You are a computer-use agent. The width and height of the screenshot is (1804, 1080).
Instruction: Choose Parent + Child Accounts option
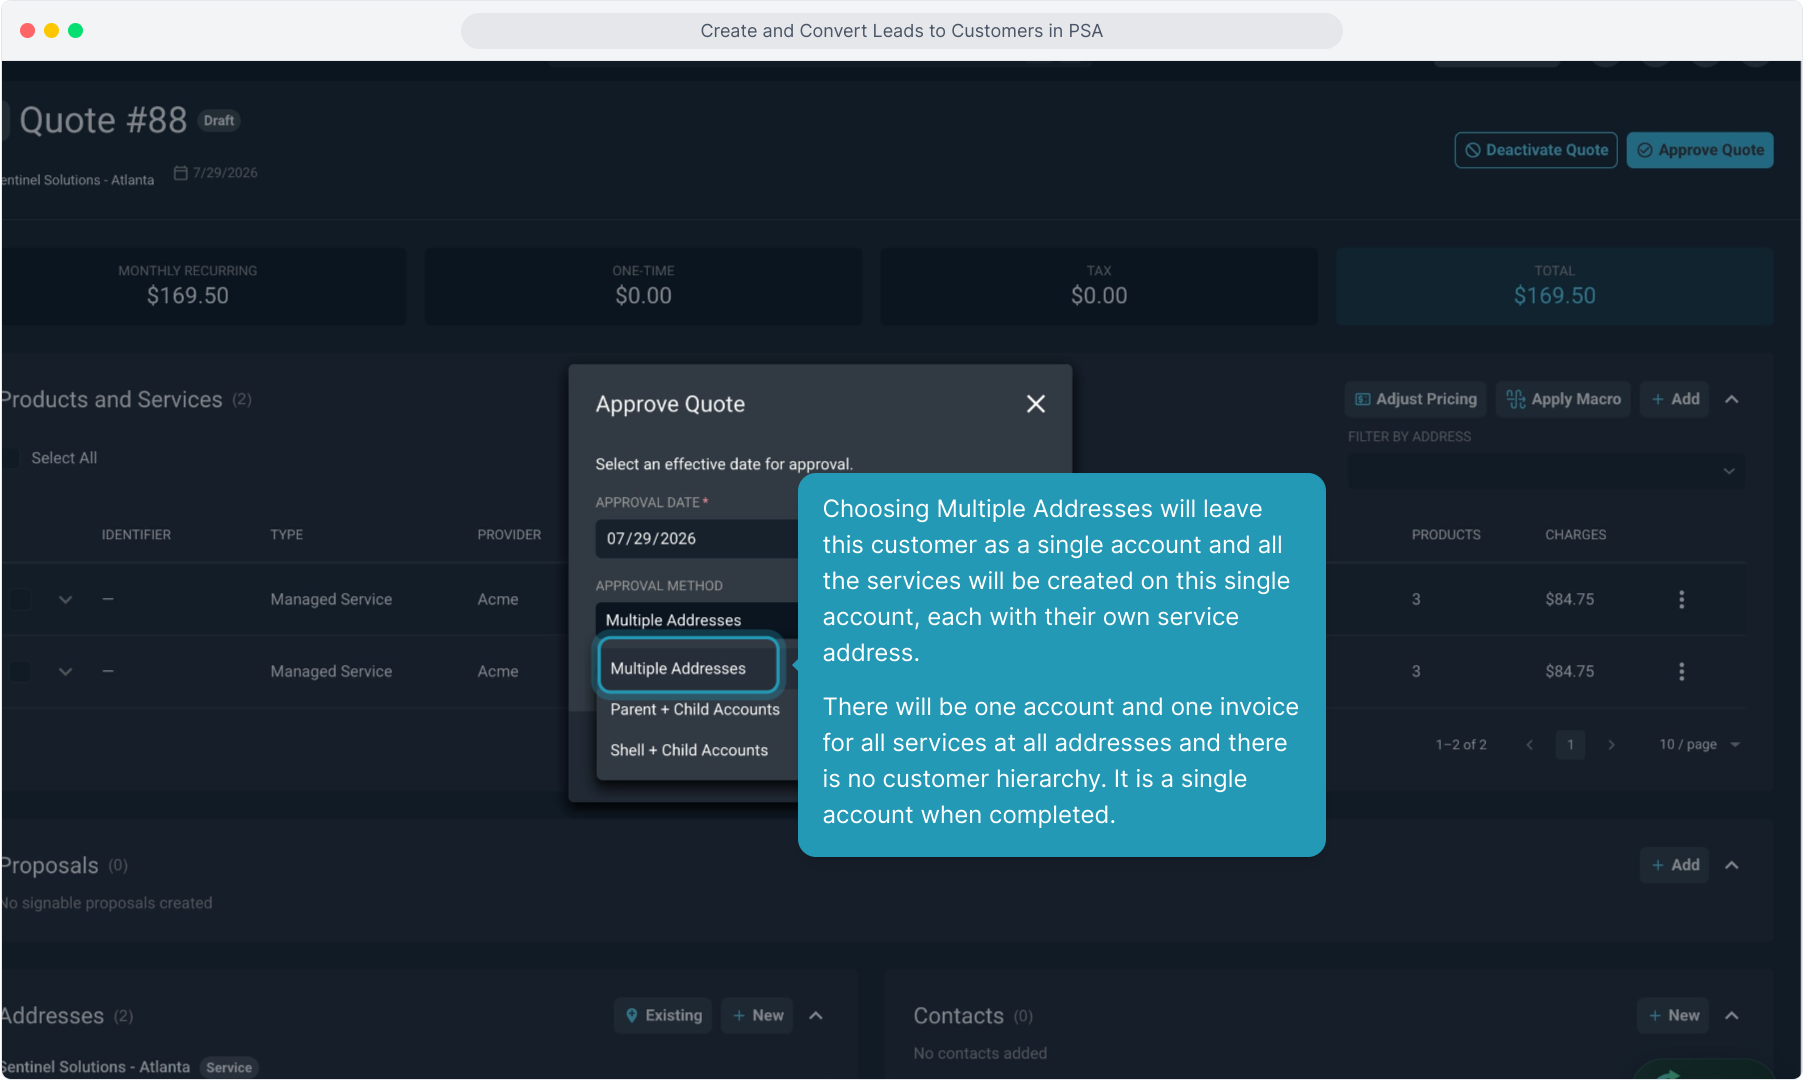(695, 709)
